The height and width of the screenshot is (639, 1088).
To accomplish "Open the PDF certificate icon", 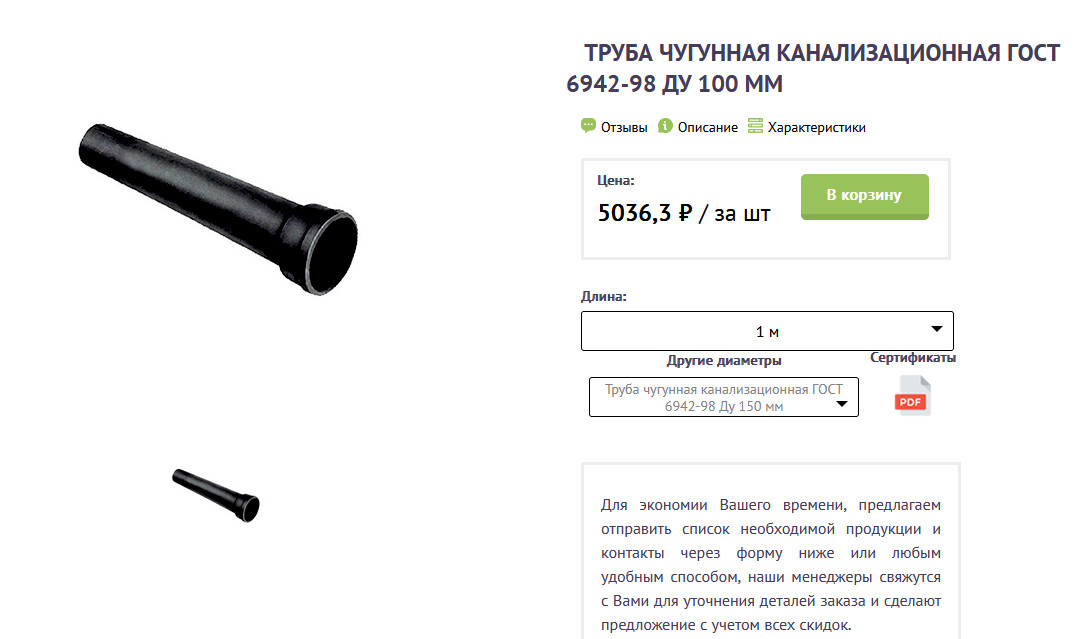I will 912,395.
